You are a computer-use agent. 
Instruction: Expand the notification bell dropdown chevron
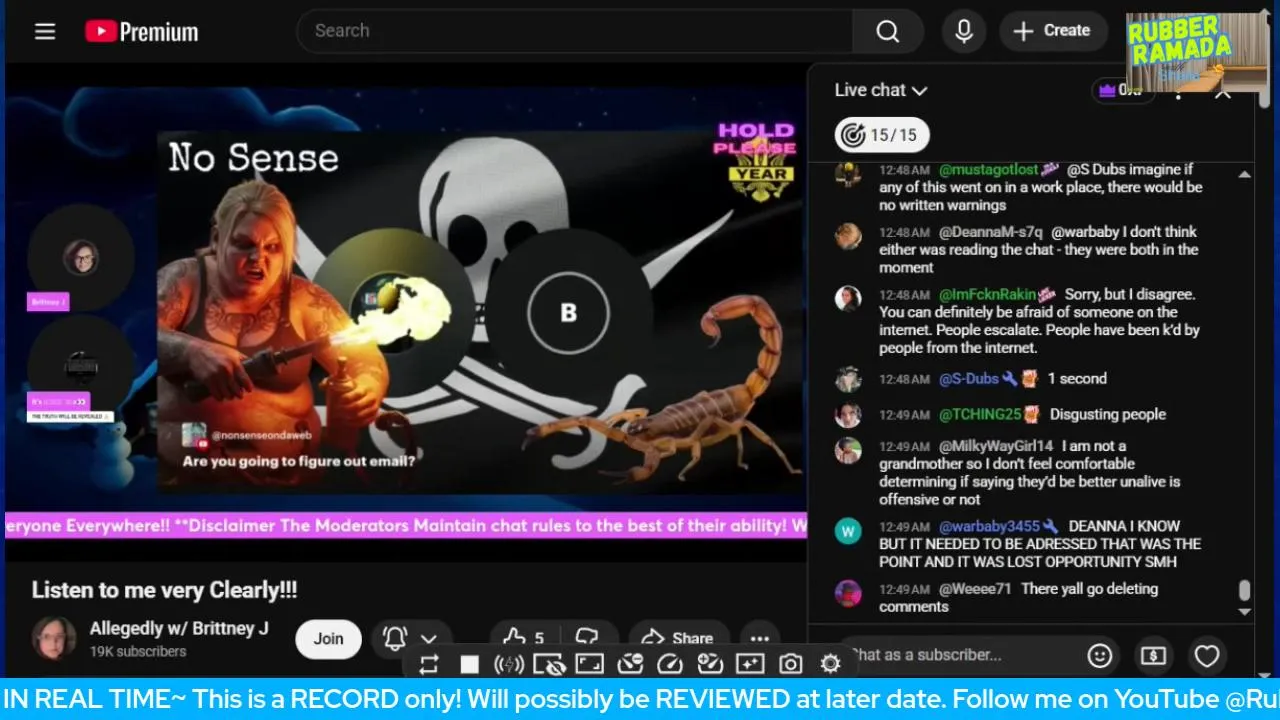[x=429, y=639]
